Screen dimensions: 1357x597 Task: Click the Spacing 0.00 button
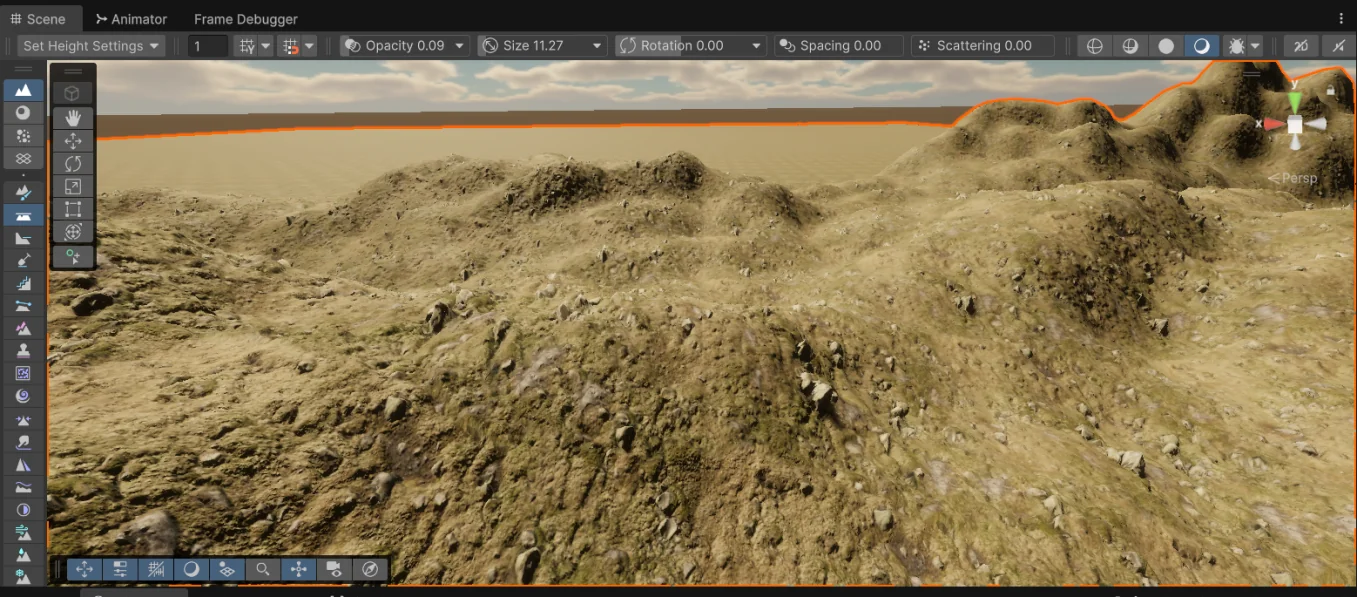tap(839, 46)
